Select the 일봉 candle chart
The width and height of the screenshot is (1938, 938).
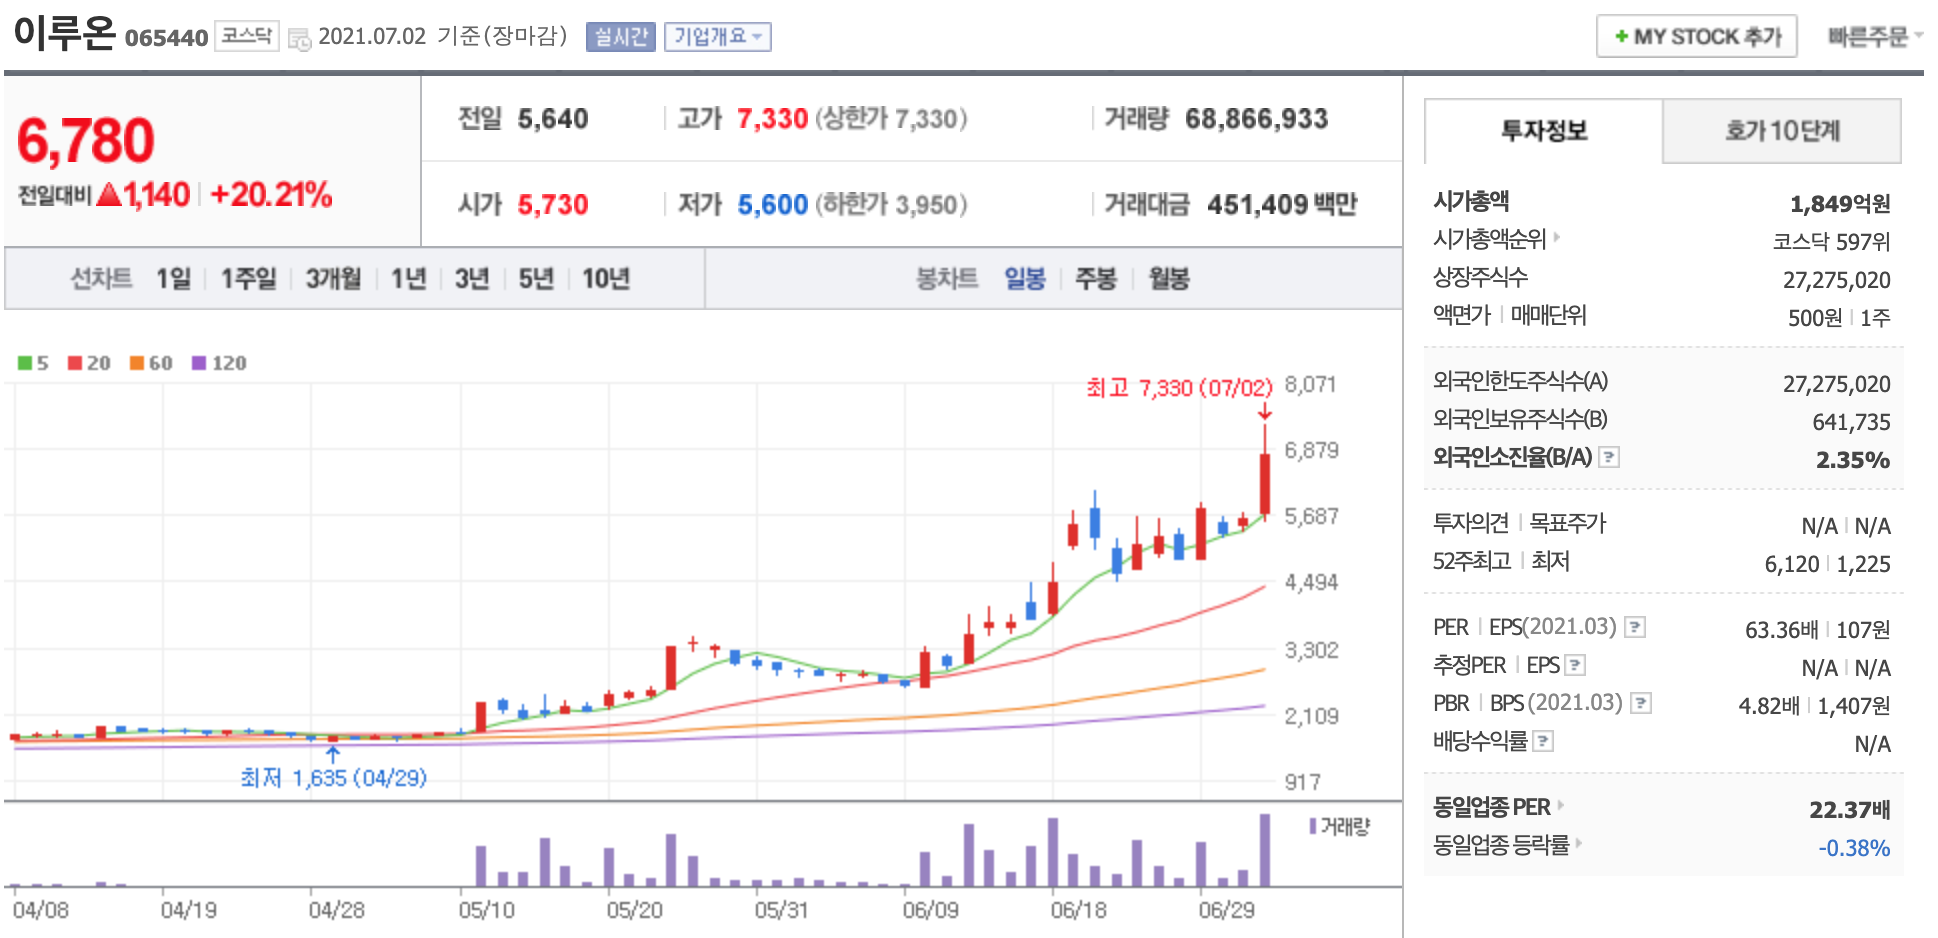[1025, 278]
